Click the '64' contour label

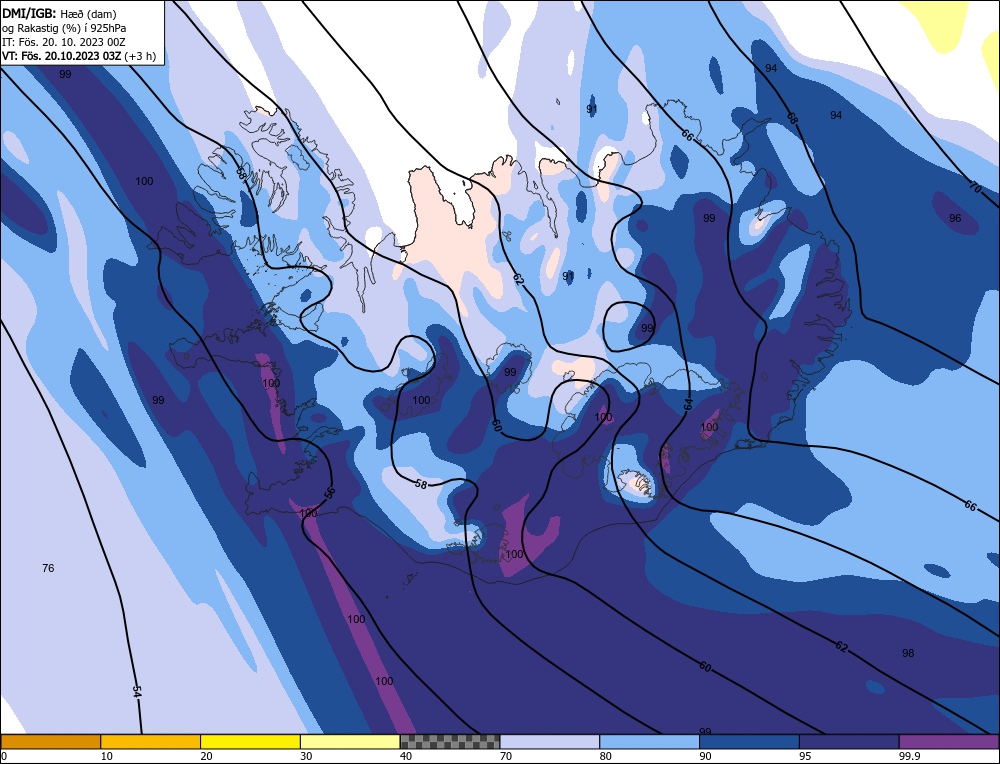click(x=688, y=404)
